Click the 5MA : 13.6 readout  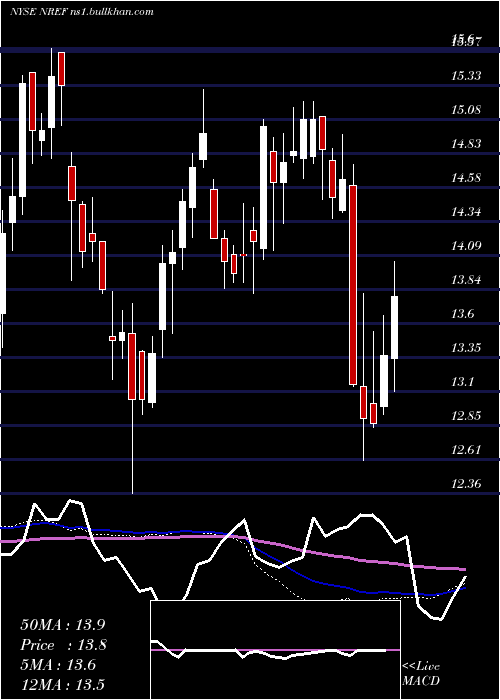(58, 665)
